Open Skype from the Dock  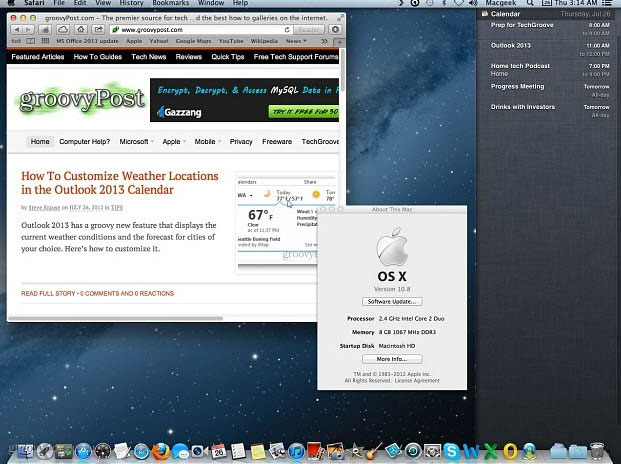click(x=451, y=451)
